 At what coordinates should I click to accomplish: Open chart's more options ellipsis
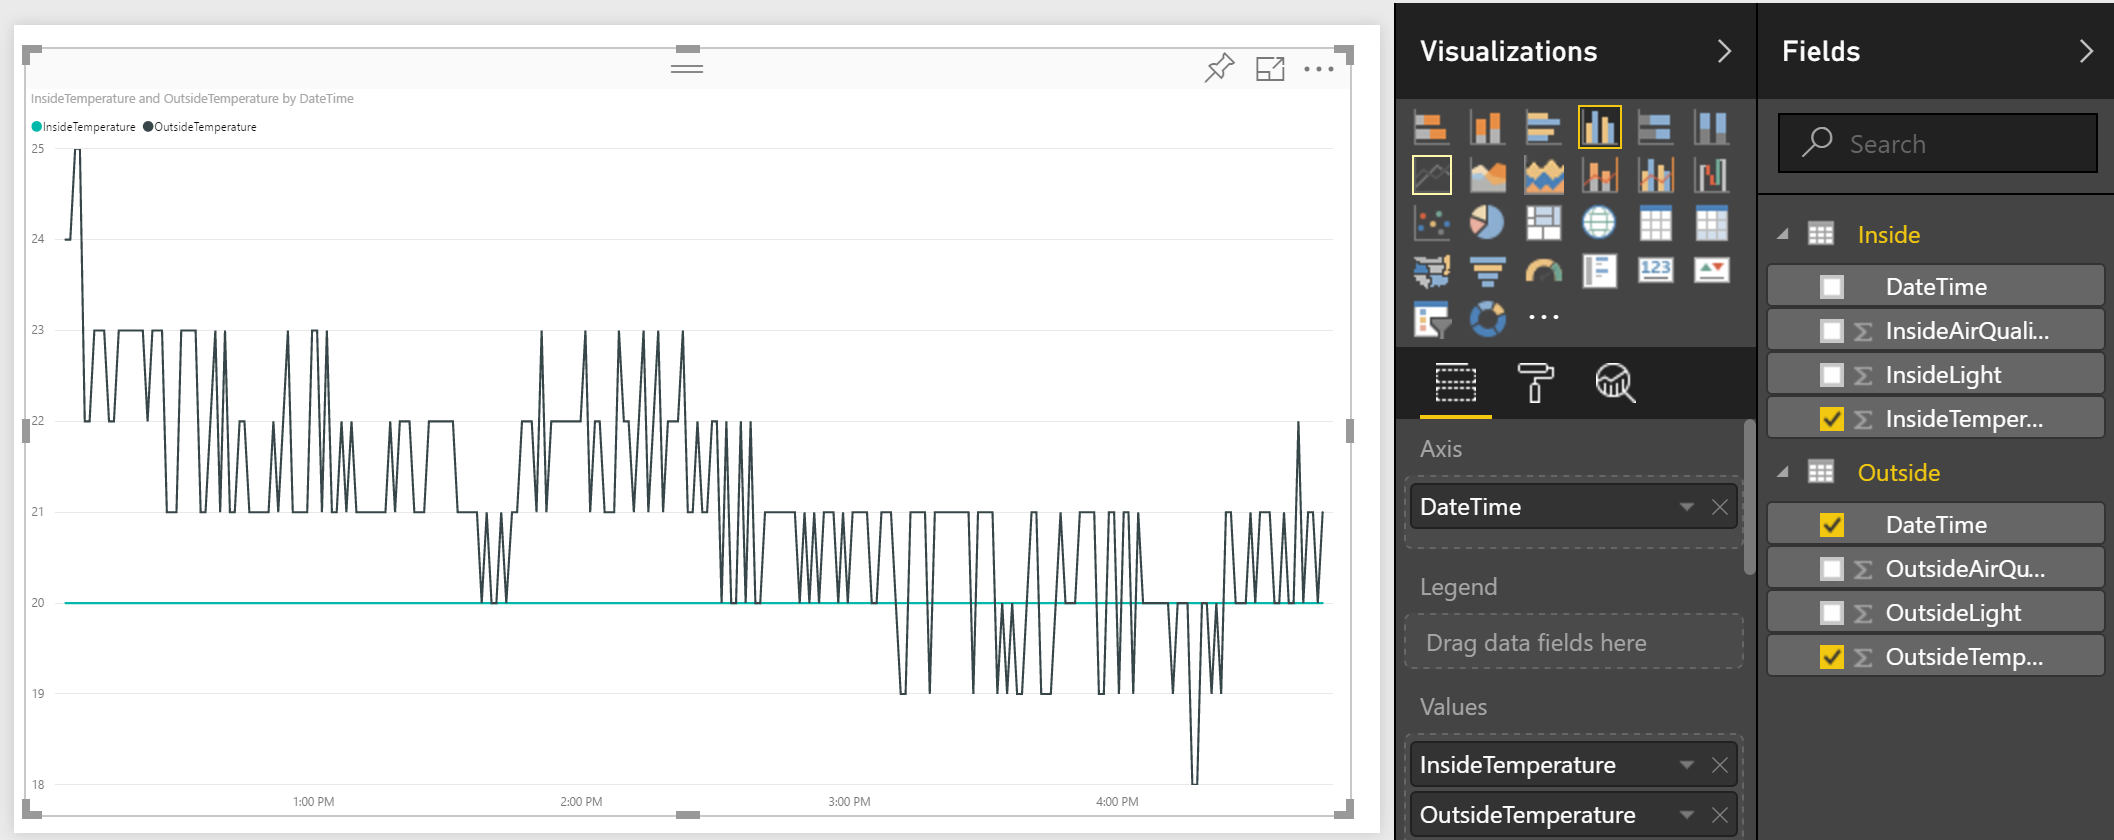[x=1319, y=69]
